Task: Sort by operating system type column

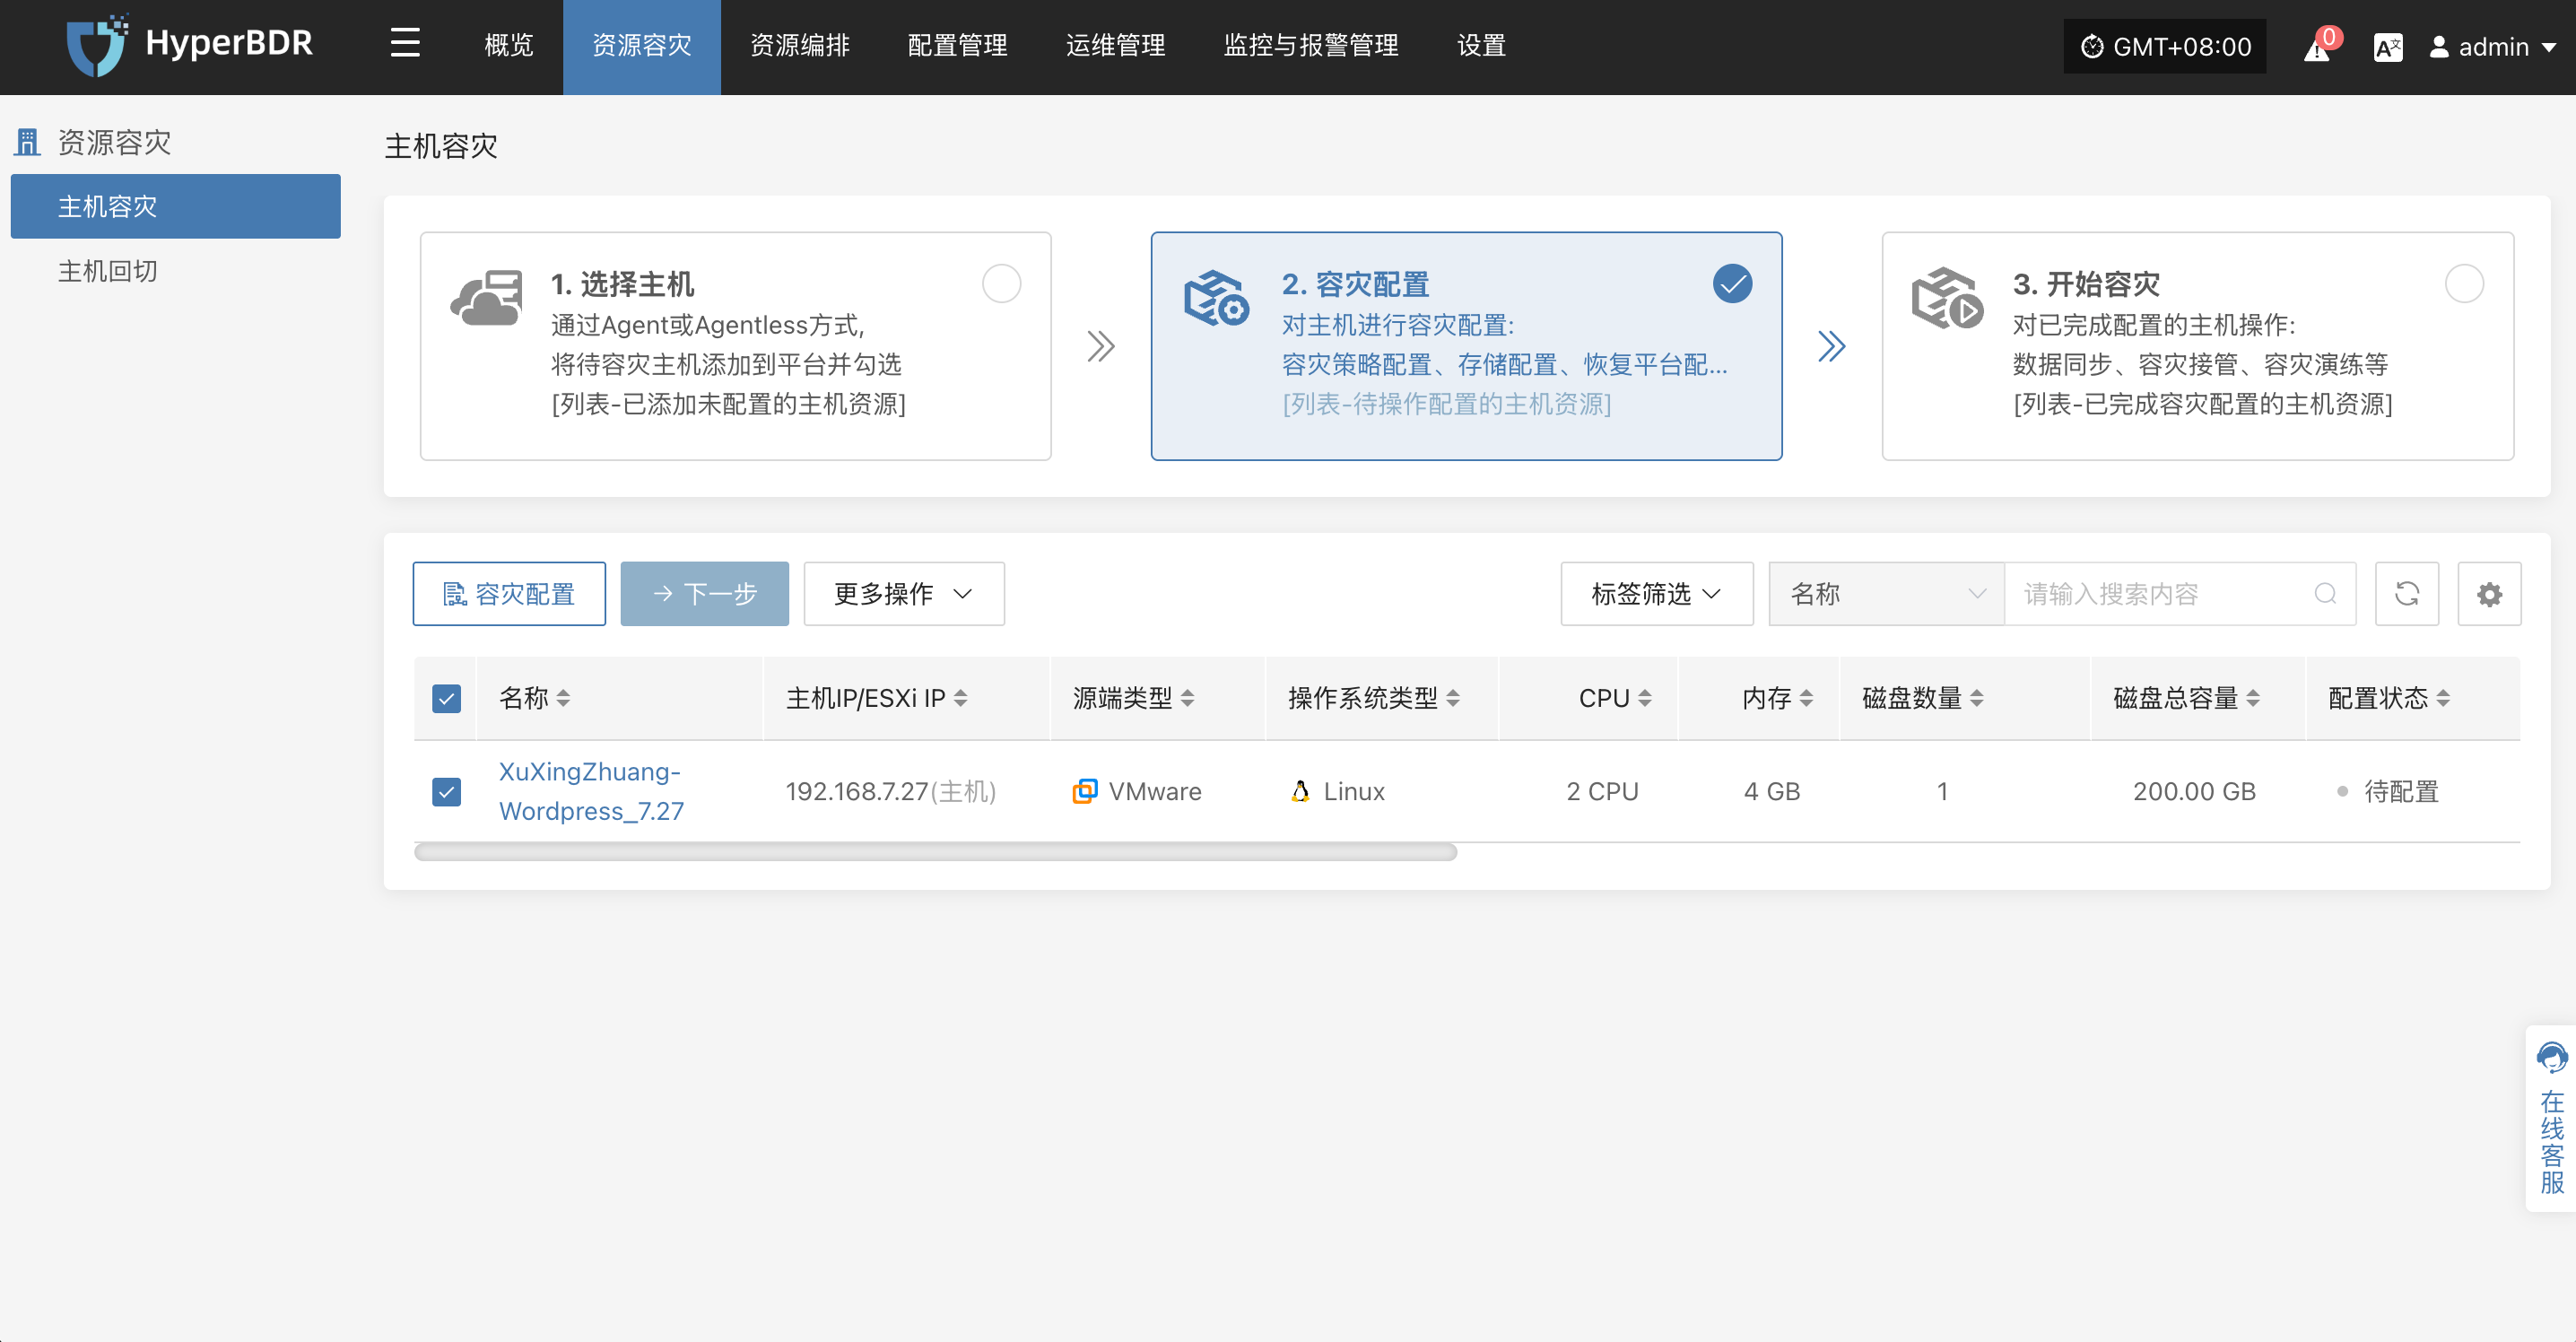Action: click(1452, 698)
